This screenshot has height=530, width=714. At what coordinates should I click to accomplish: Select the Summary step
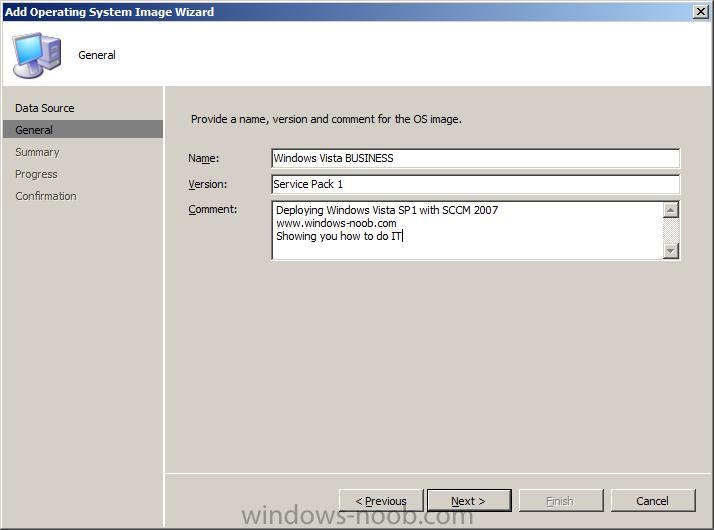click(37, 152)
